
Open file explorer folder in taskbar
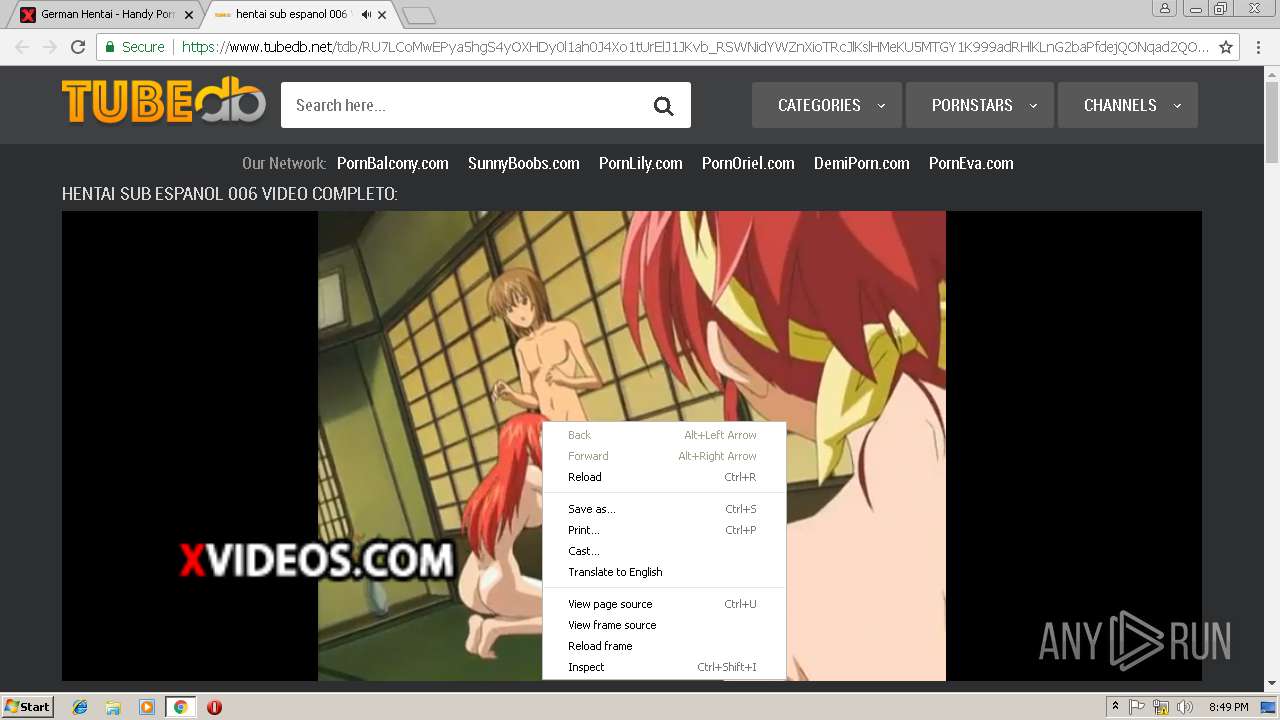[113, 707]
